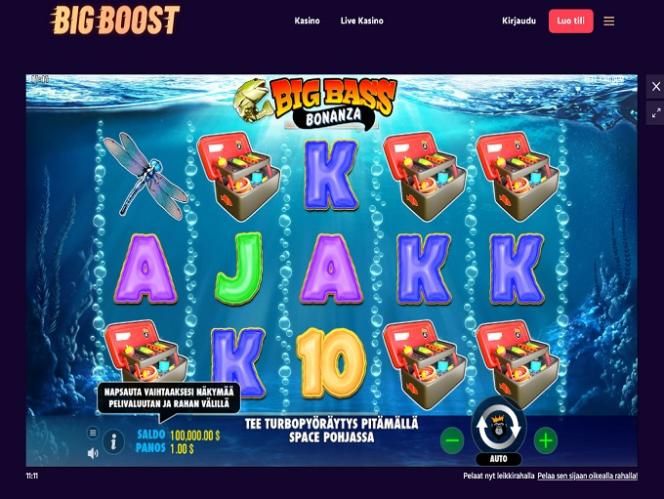The width and height of the screenshot is (664, 499).
Task: Click the golden 10 symbol on the reels
Action: click(331, 363)
